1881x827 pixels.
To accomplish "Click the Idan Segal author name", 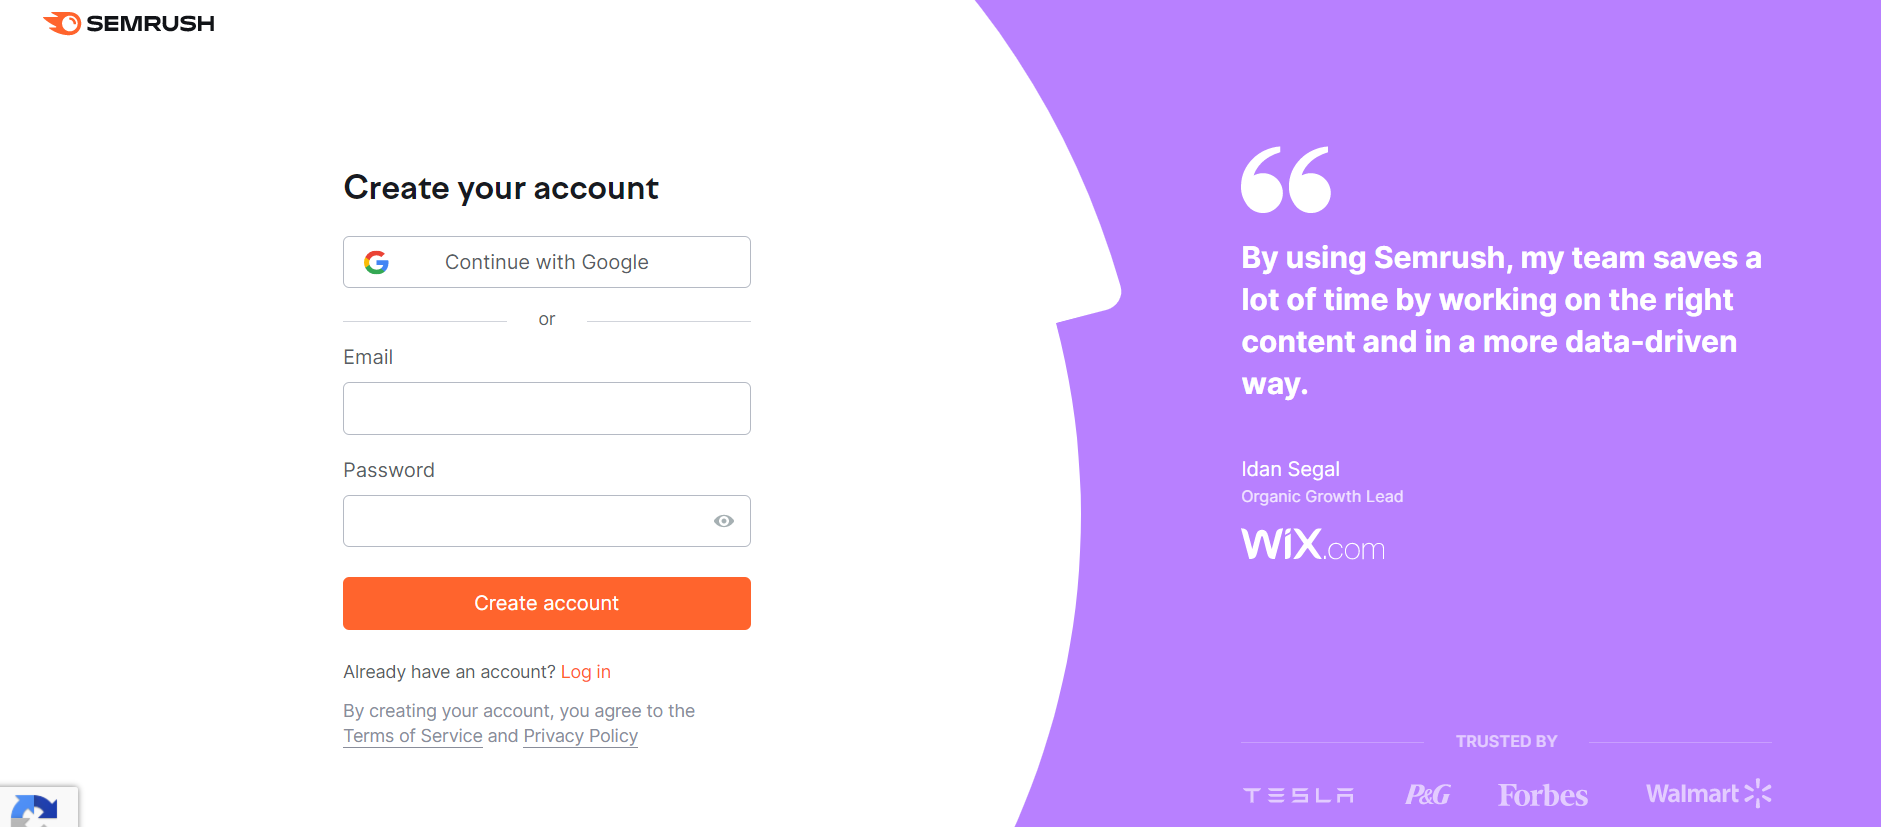I will pyautogui.click(x=1290, y=469).
